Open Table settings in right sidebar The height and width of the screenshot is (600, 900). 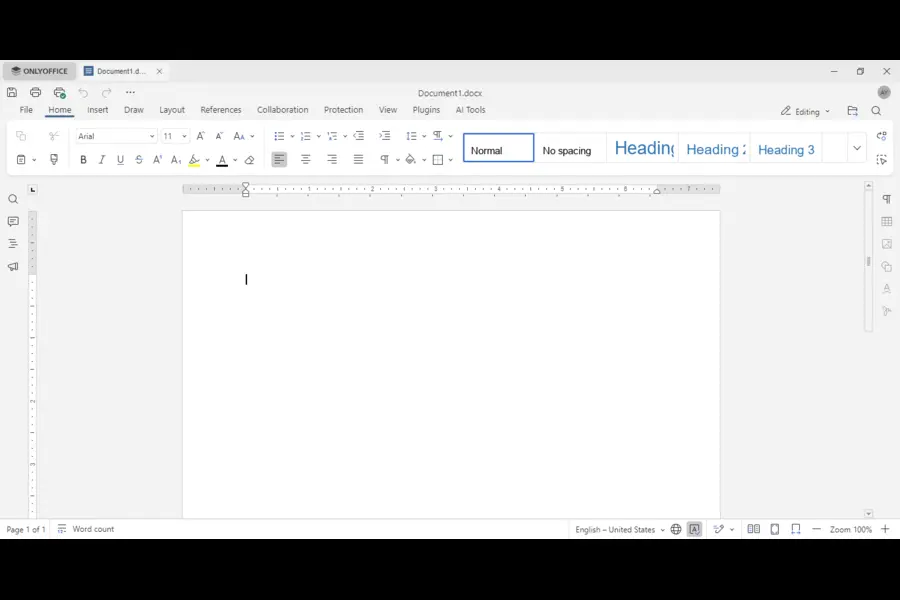pos(887,222)
